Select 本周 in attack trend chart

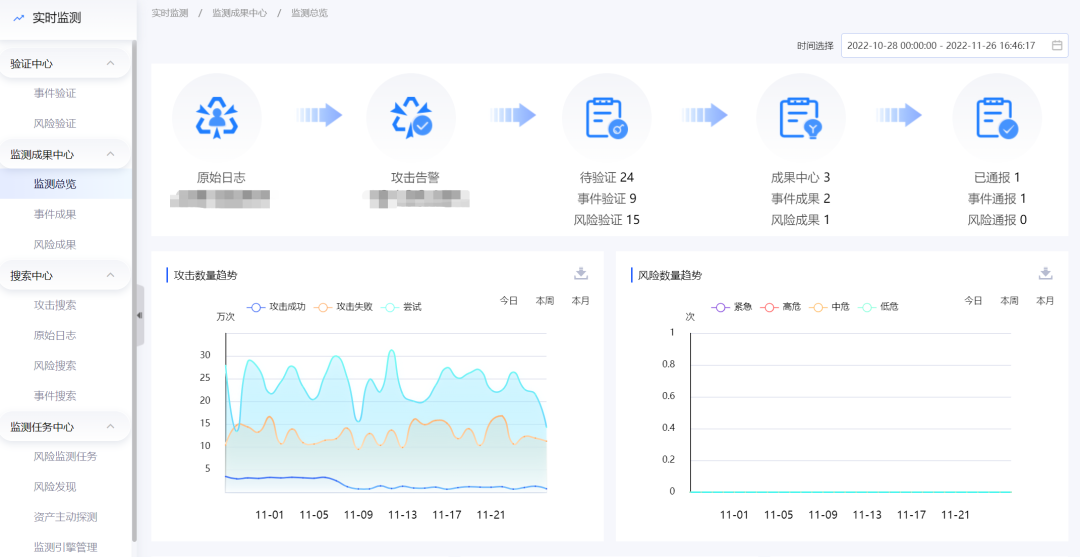coord(545,300)
